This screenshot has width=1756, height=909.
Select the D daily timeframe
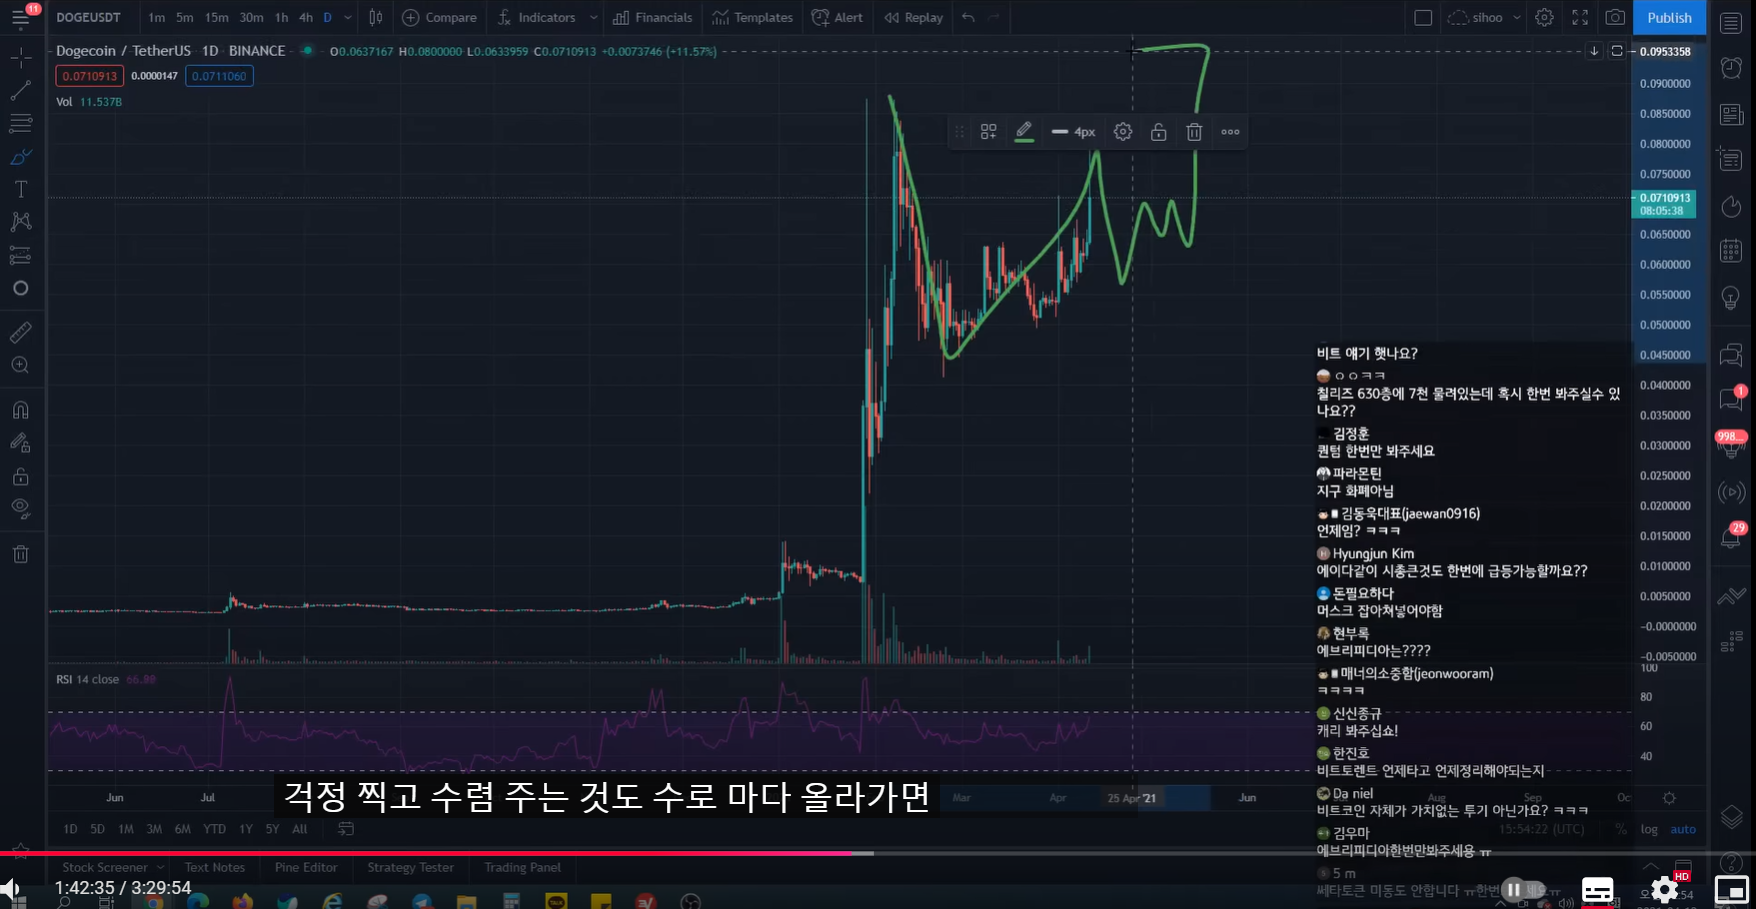(x=327, y=17)
